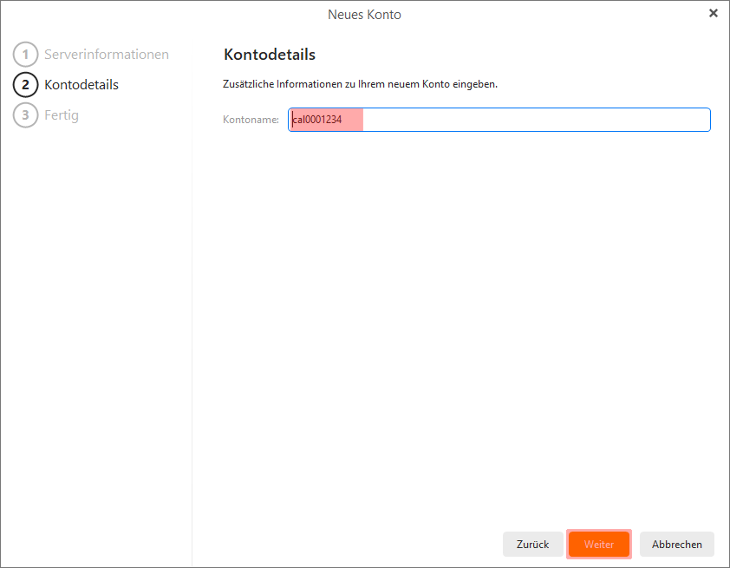This screenshot has width=730, height=568.
Task: Click the step 3 circle icon
Action: [25, 115]
